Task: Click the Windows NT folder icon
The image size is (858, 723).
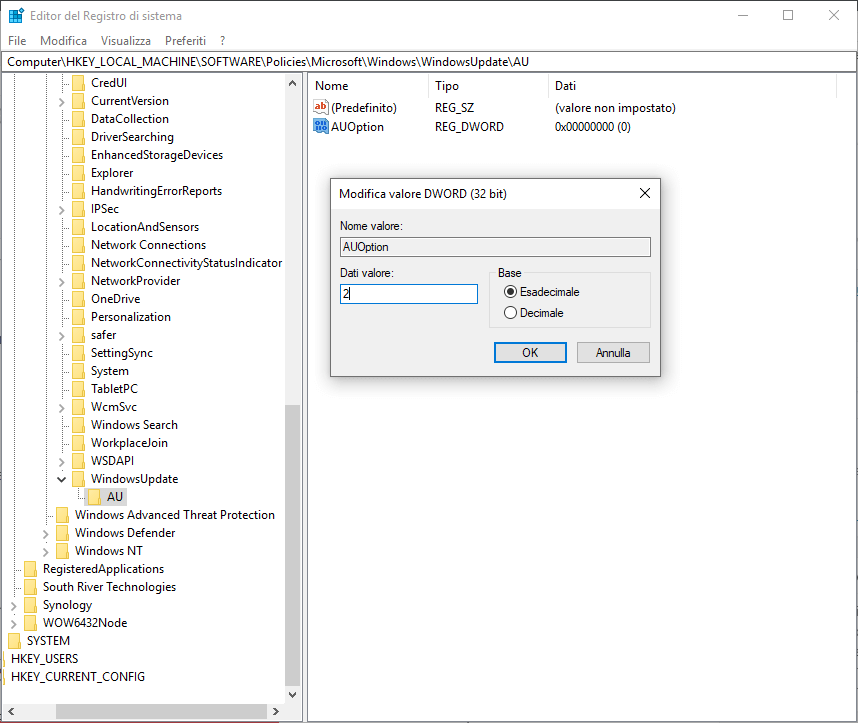Action: click(63, 551)
